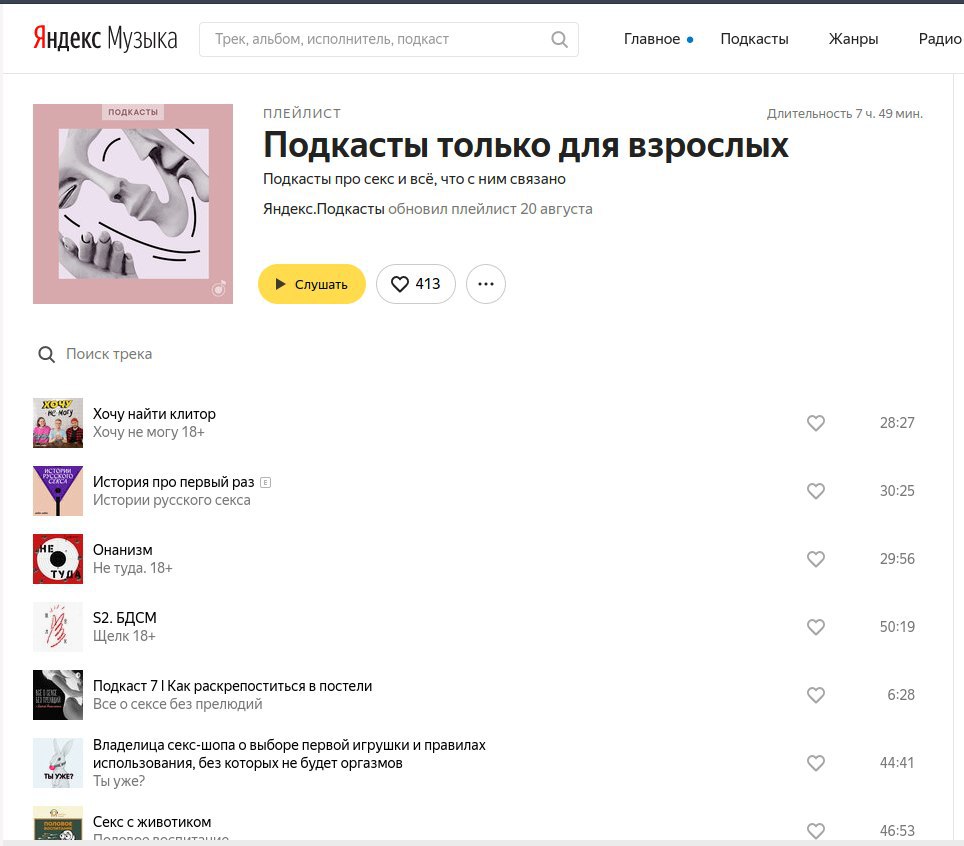Click the duration 50:19
Viewport: 964px width, 846px height.
click(897, 627)
